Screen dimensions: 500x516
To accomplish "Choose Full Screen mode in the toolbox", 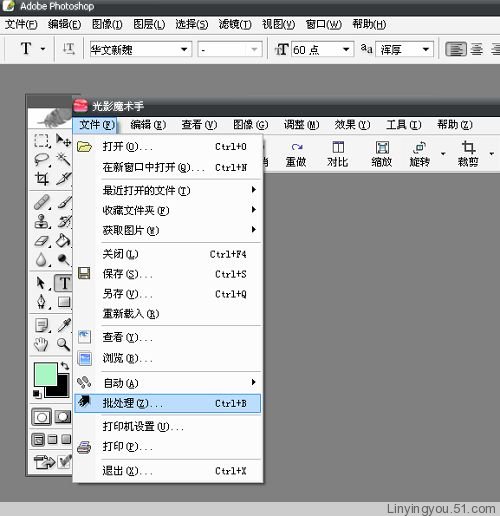I will pyautogui.click(x=66, y=439).
